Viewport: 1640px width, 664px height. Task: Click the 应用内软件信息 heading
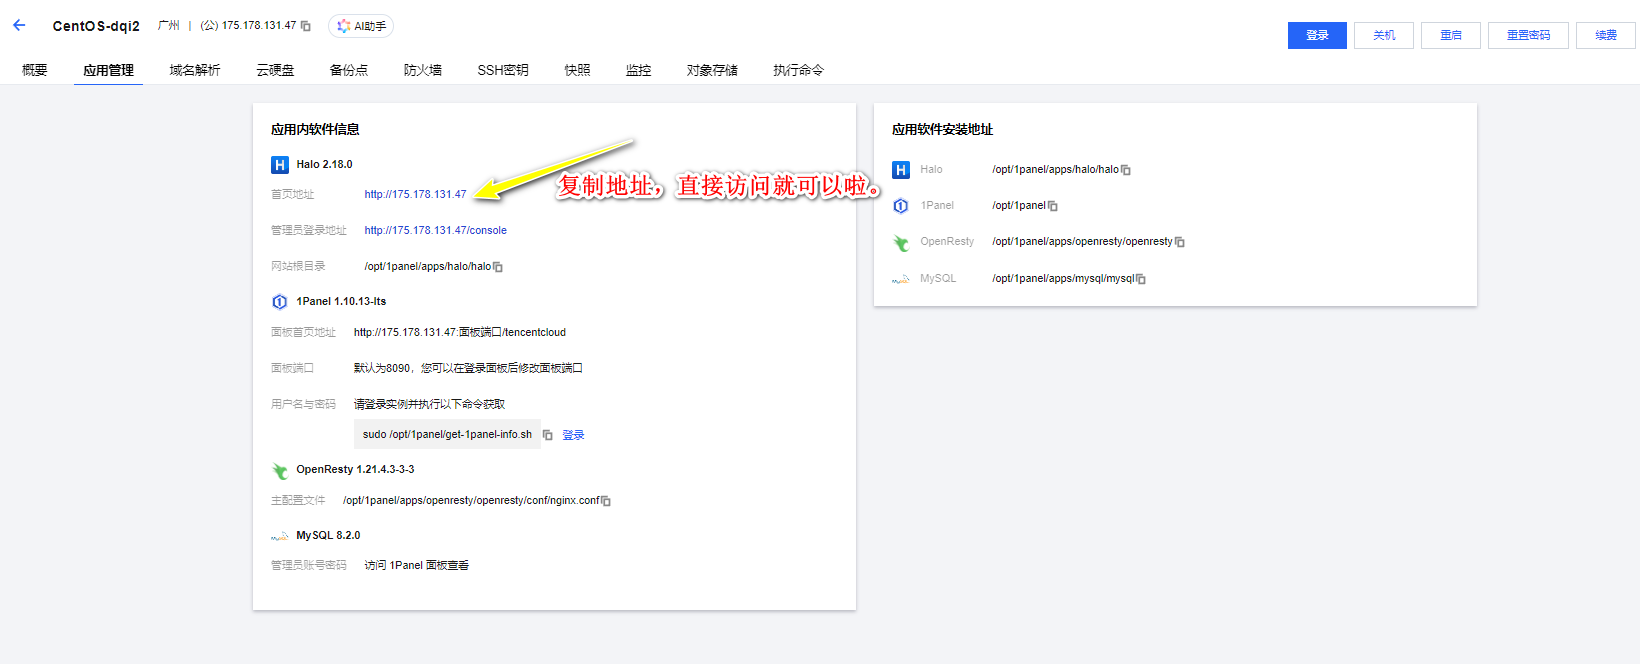pos(315,129)
